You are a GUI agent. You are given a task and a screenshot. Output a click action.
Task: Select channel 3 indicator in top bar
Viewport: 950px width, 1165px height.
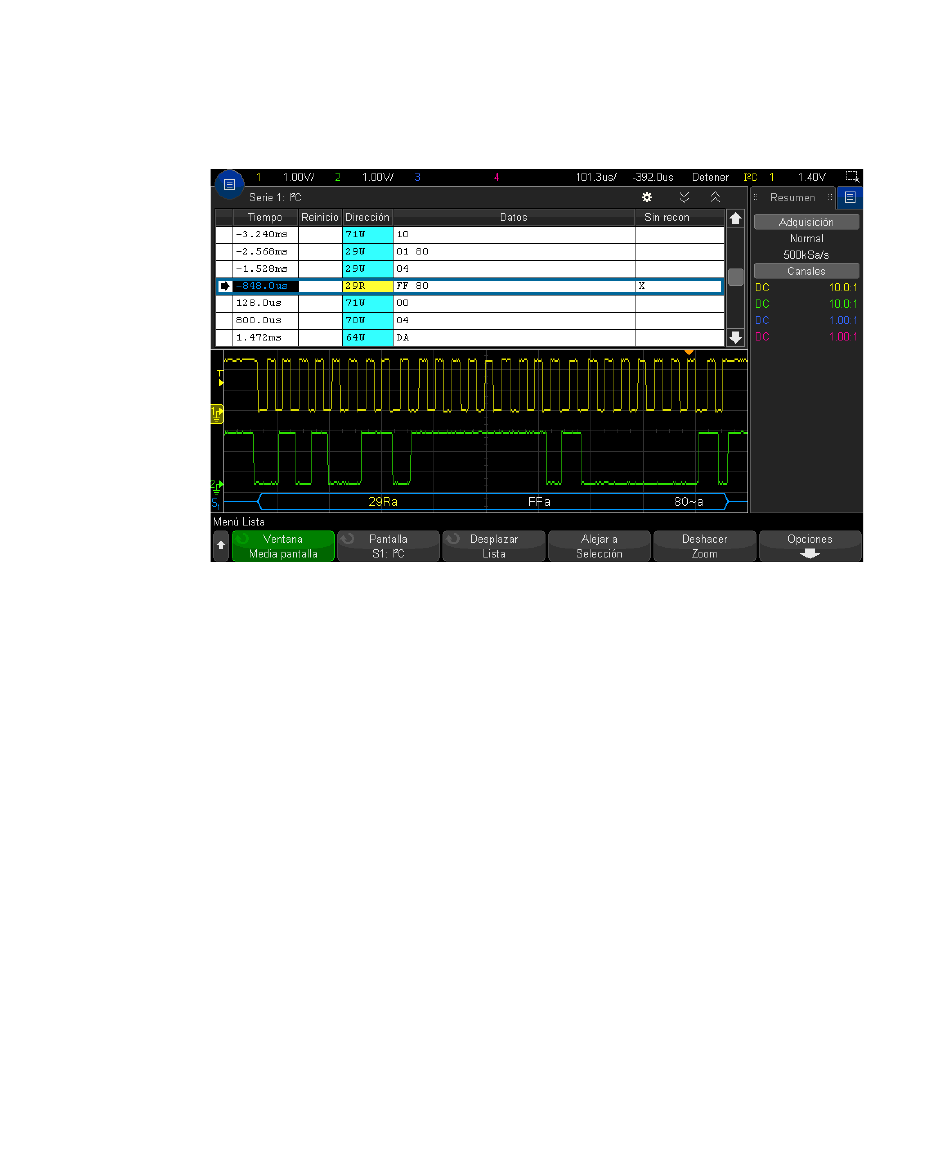(417, 177)
